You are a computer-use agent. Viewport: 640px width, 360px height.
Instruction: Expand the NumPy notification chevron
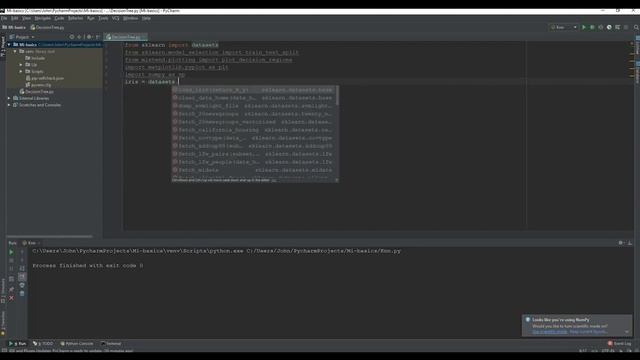[627, 331]
